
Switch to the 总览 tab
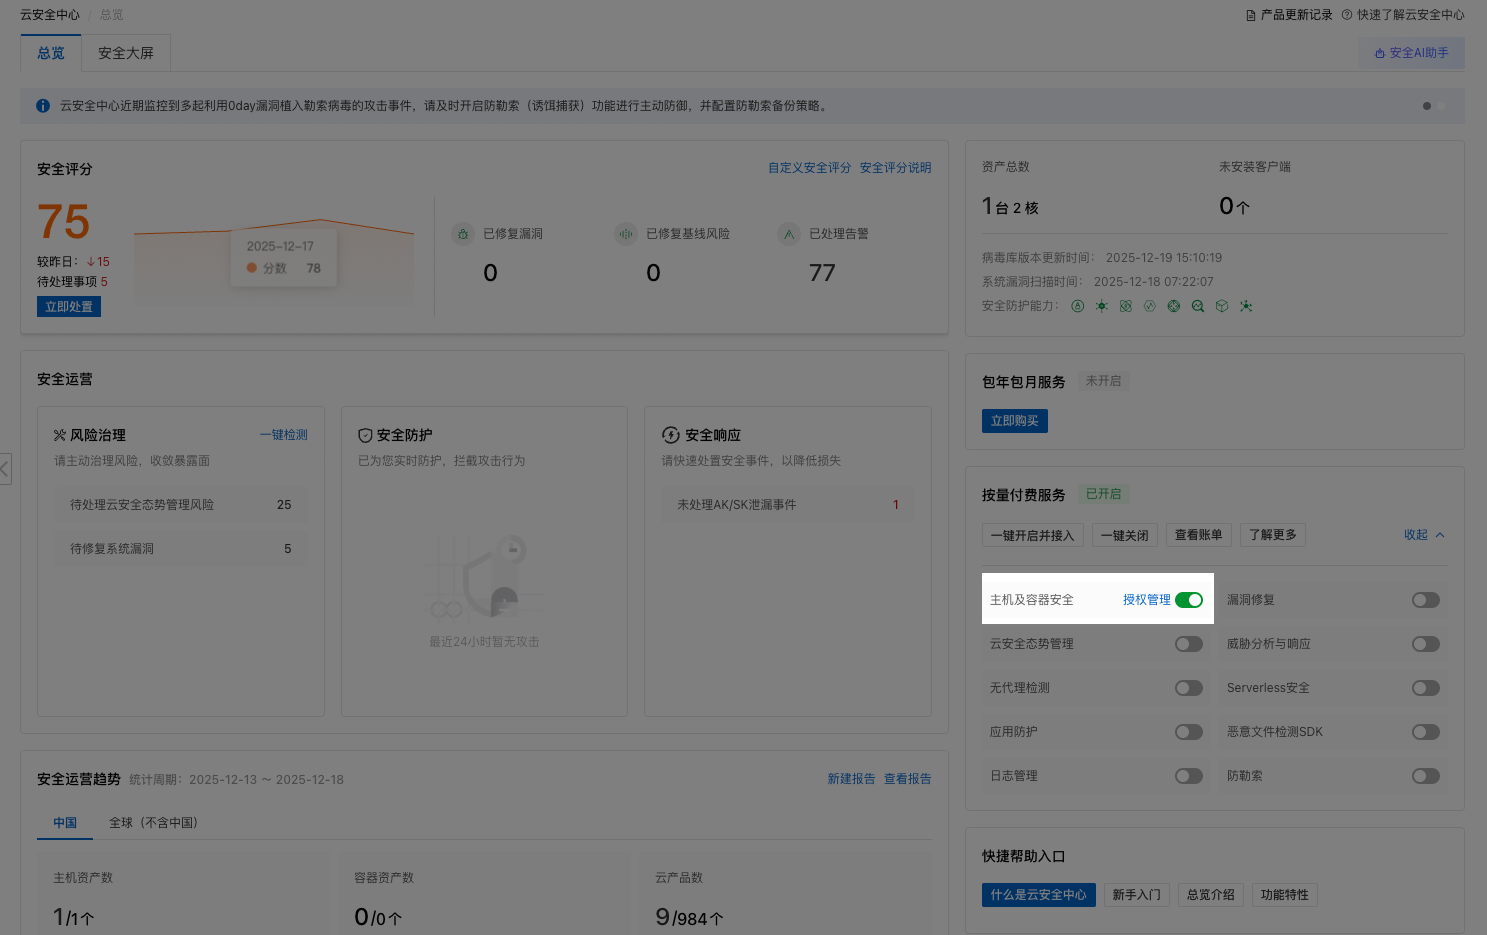[51, 53]
